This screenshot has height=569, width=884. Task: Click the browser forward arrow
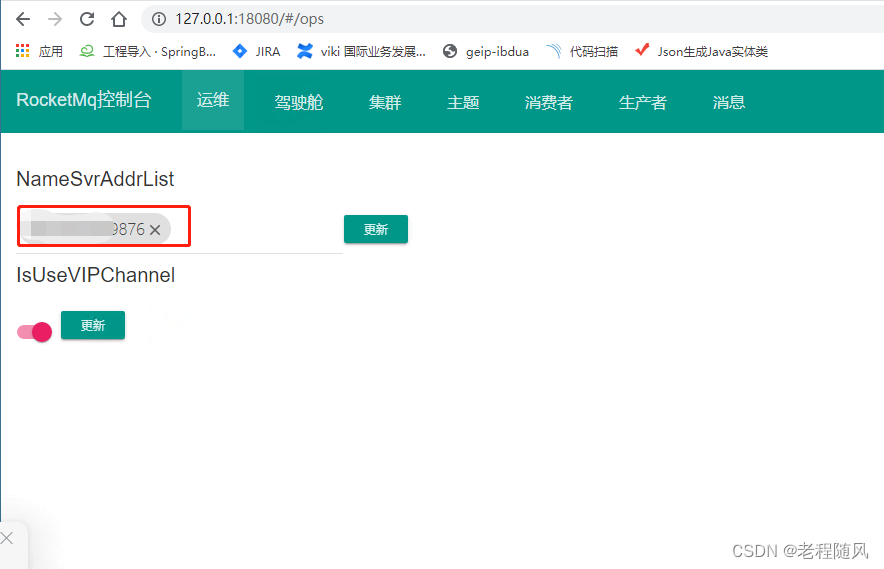point(55,19)
